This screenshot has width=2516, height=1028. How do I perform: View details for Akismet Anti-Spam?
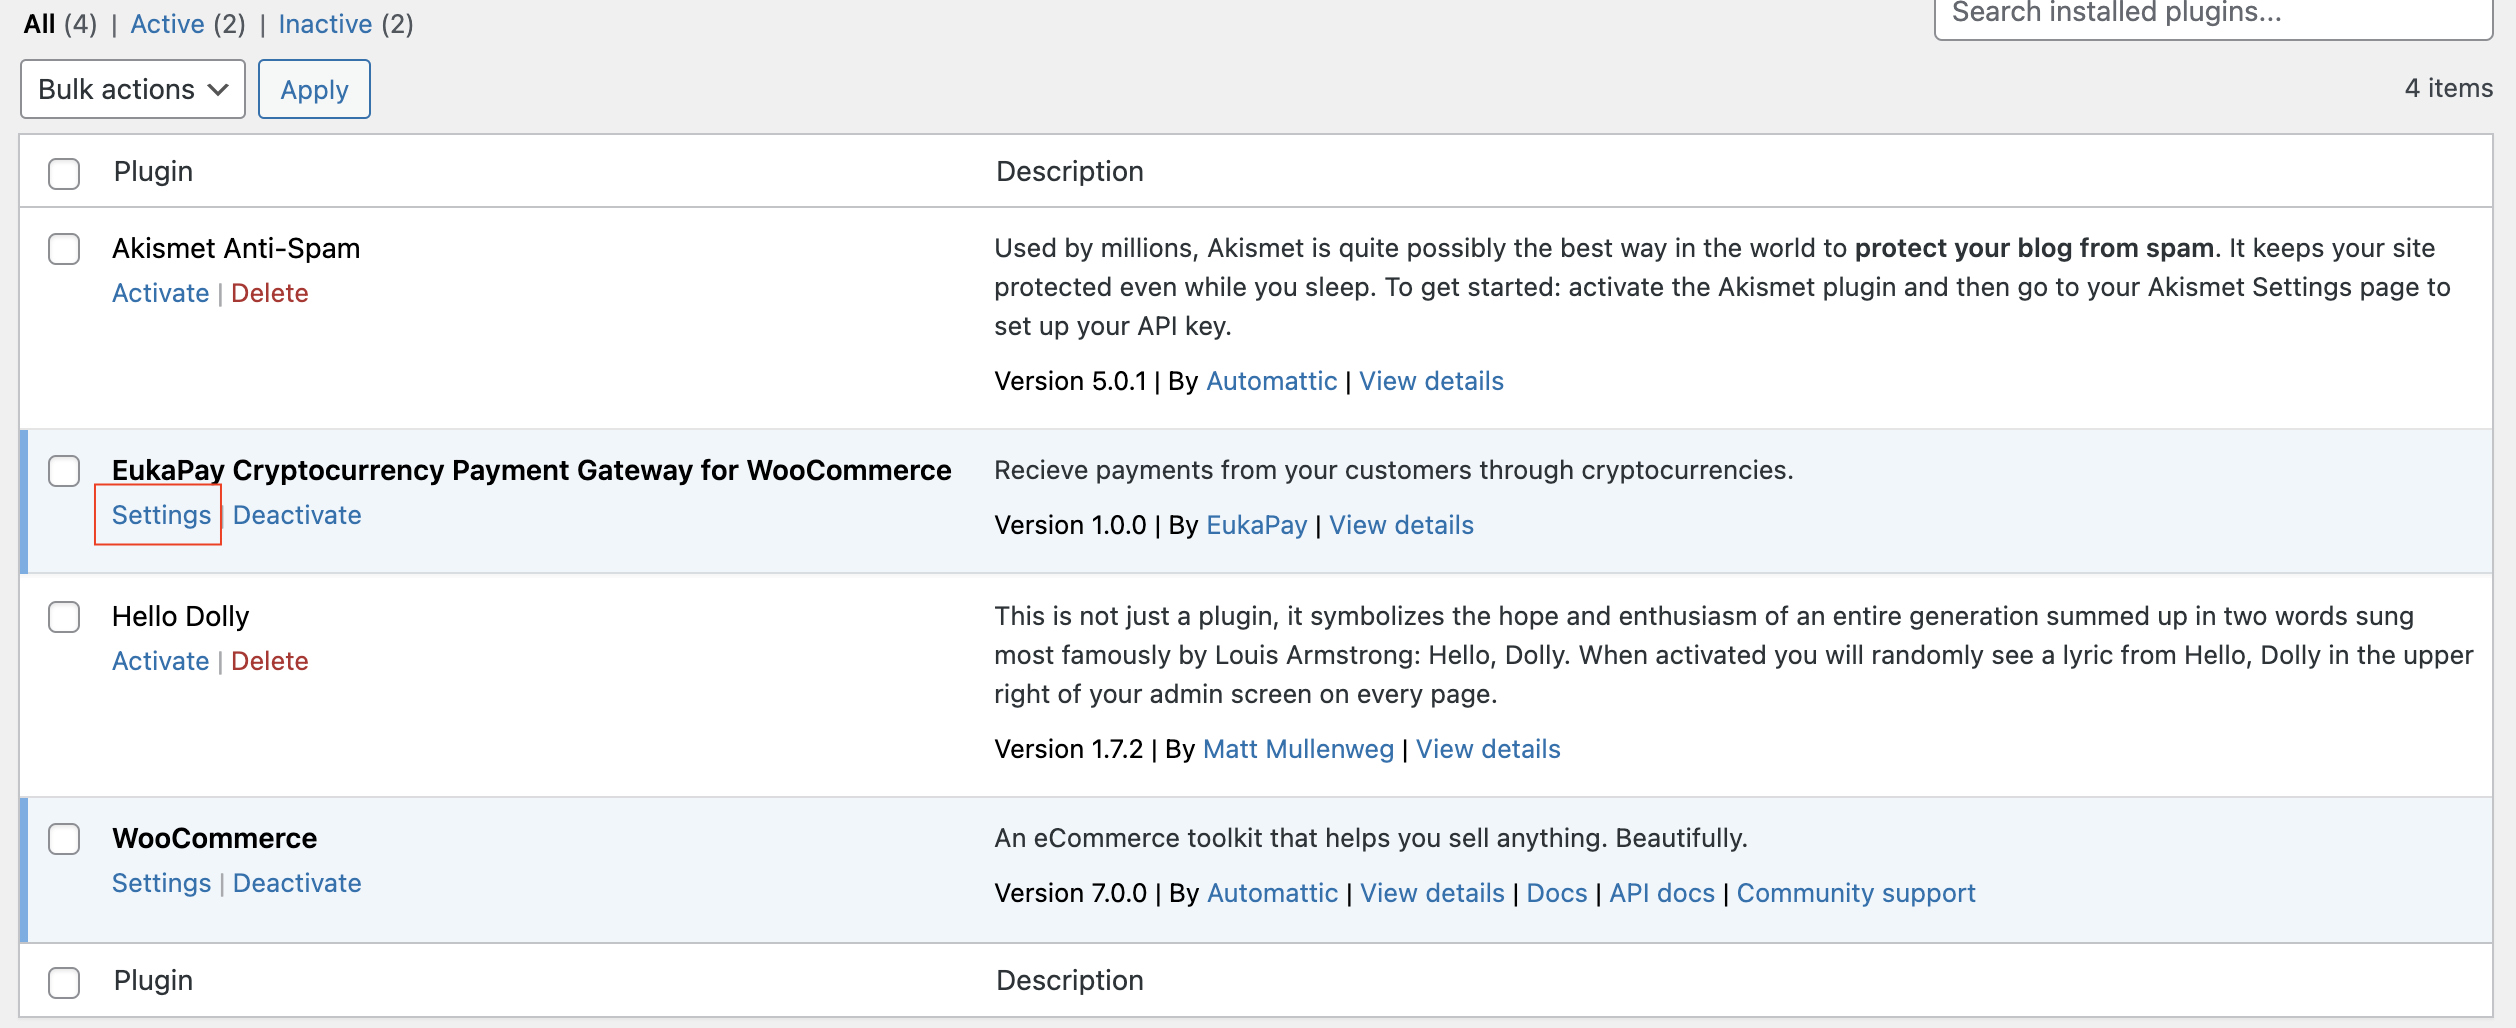click(1431, 381)
